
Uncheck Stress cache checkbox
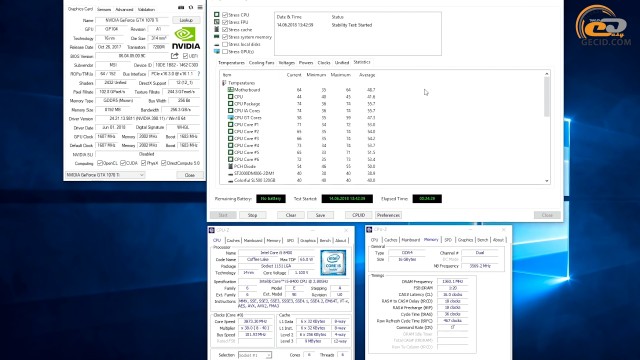point(225,29)
